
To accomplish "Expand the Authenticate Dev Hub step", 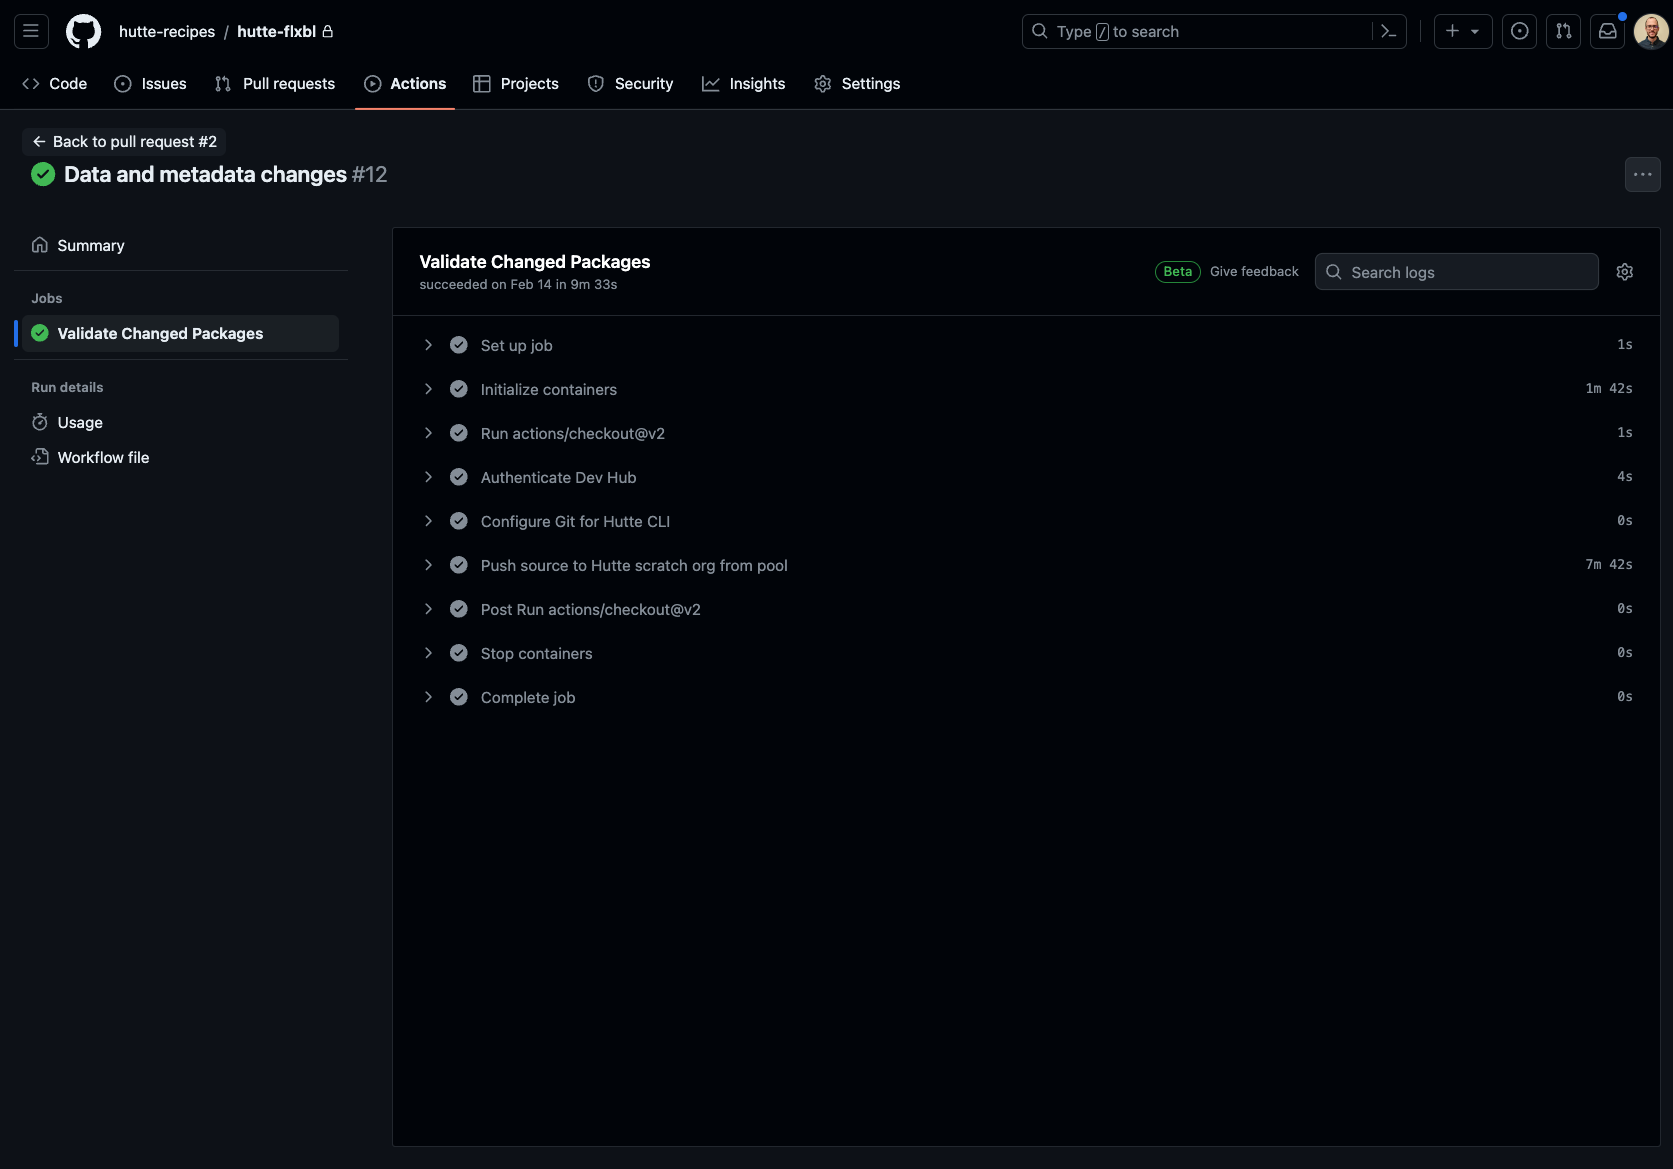I will [x=428, y=477].
